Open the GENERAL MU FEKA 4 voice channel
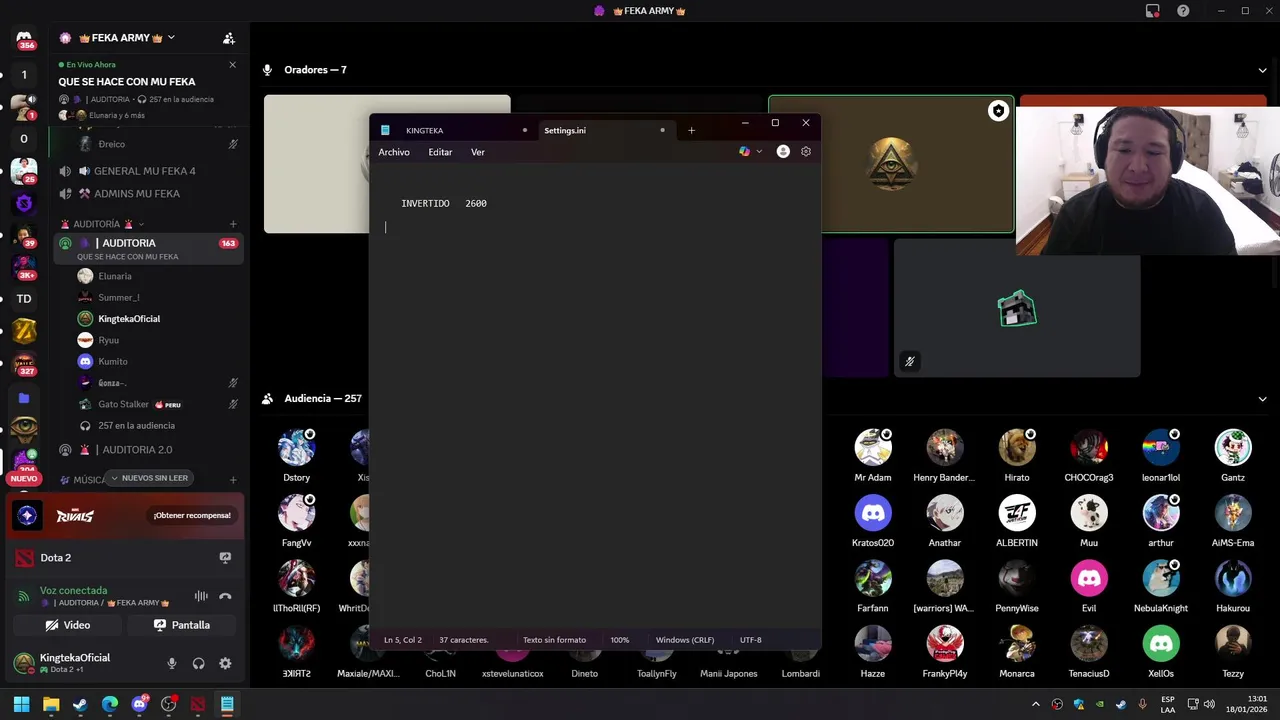The height and width of the screenshot is (720, 1280). point(145,171)
